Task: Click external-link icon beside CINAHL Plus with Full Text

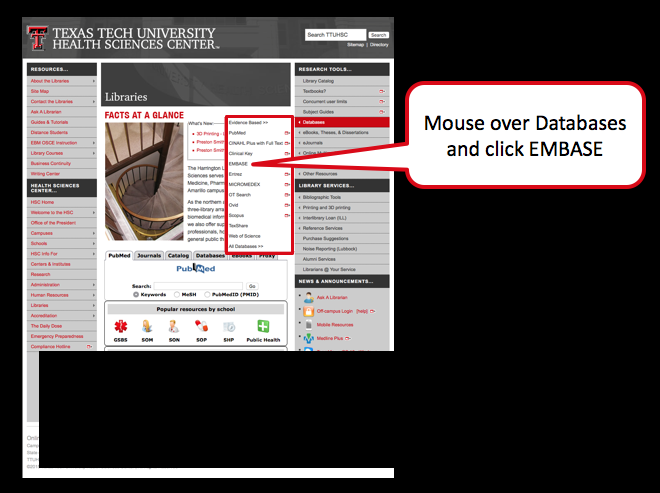Action: click(287, 143)
